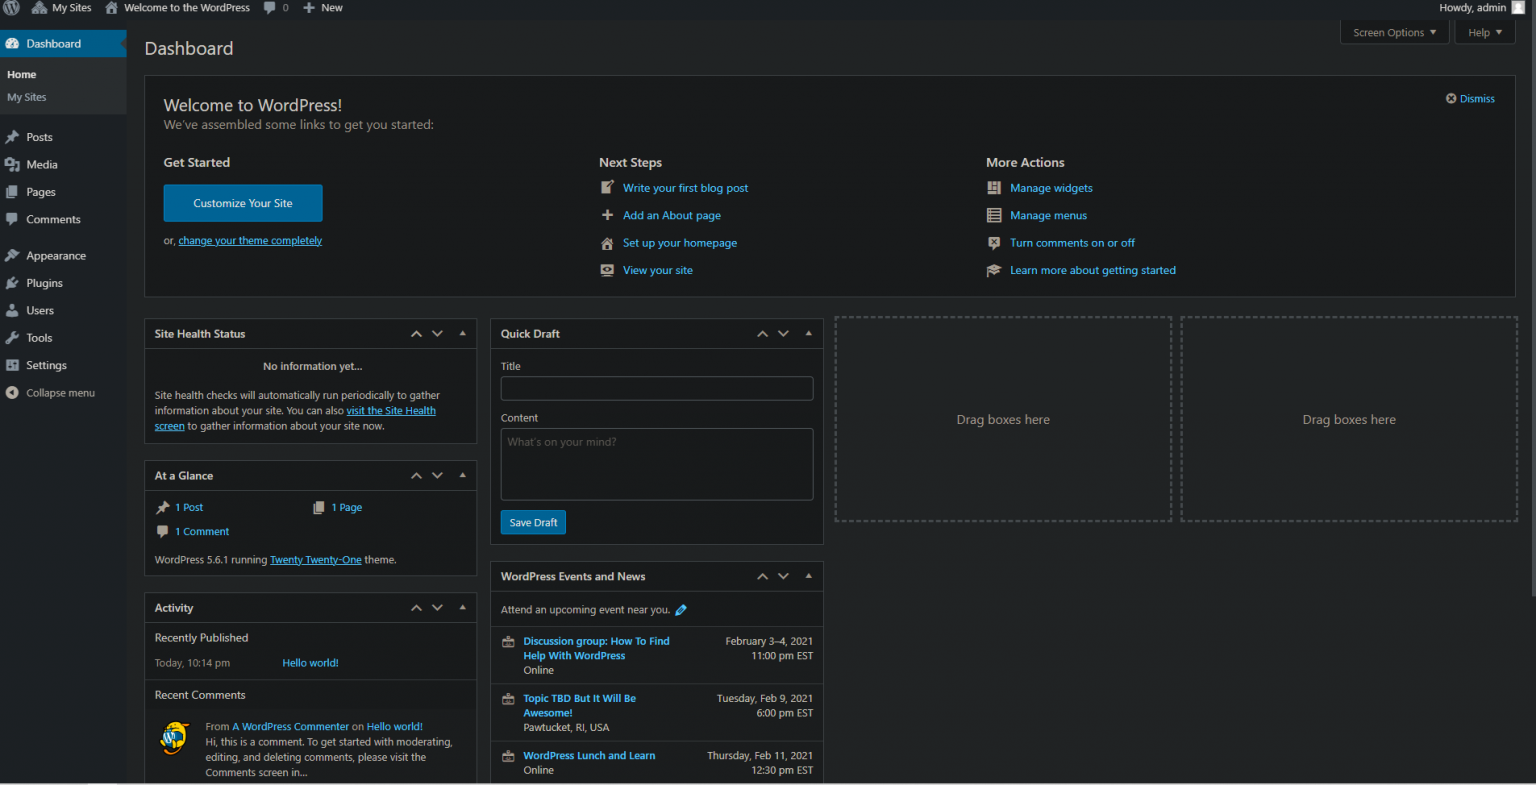Screen dimensions: 1536x785
Task: Move the At a Glance box down
Action: (437, 476)
